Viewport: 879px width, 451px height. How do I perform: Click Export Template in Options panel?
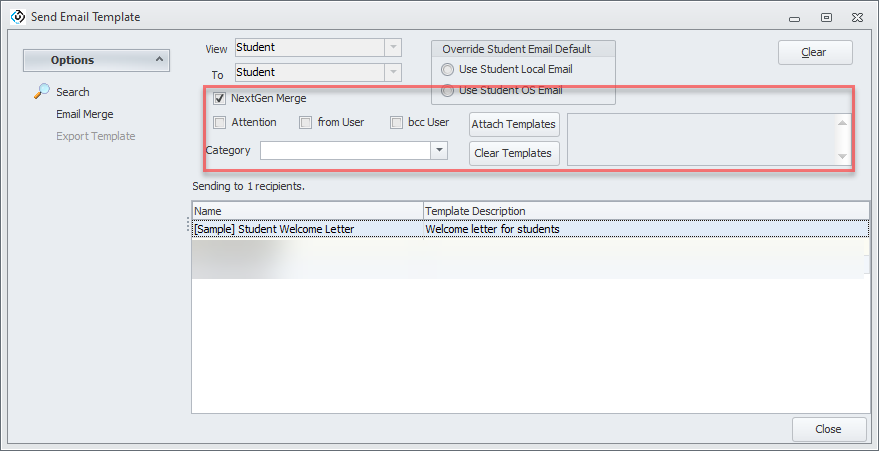(x=95, y=136)
